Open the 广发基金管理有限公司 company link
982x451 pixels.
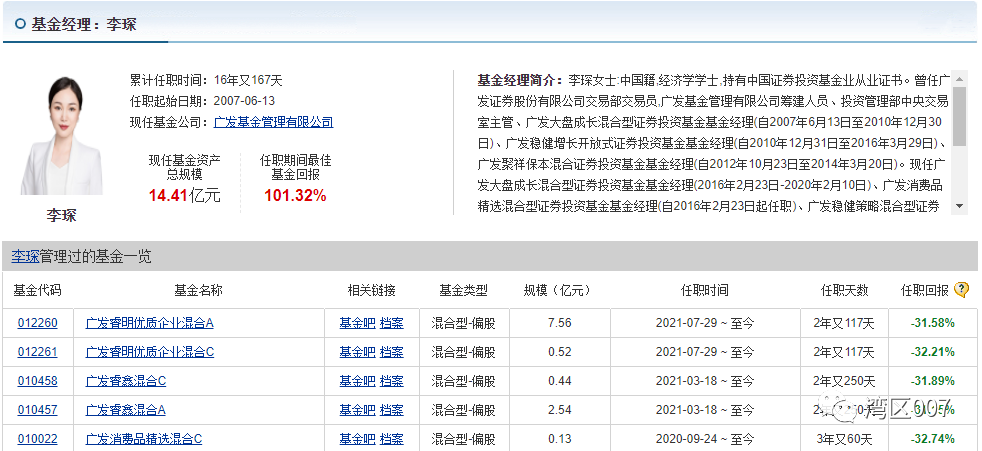pos(273,122)
